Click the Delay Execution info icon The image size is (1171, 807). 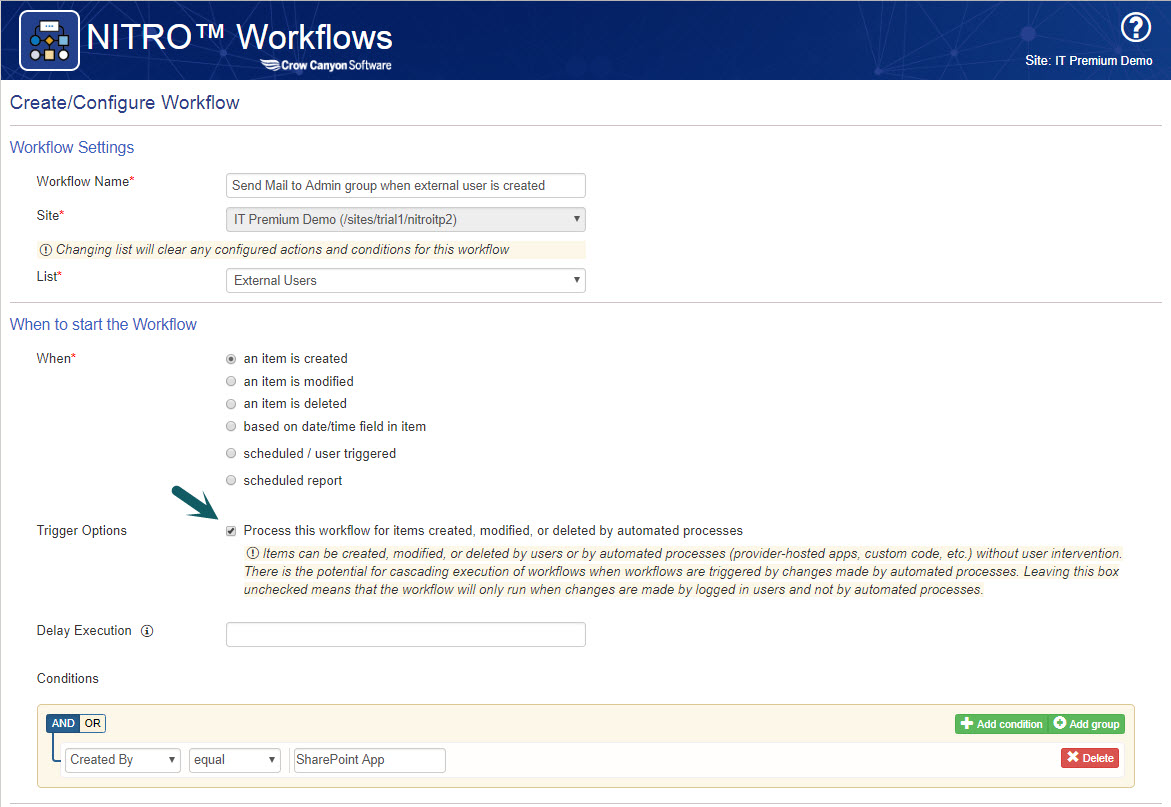[147, 631]
